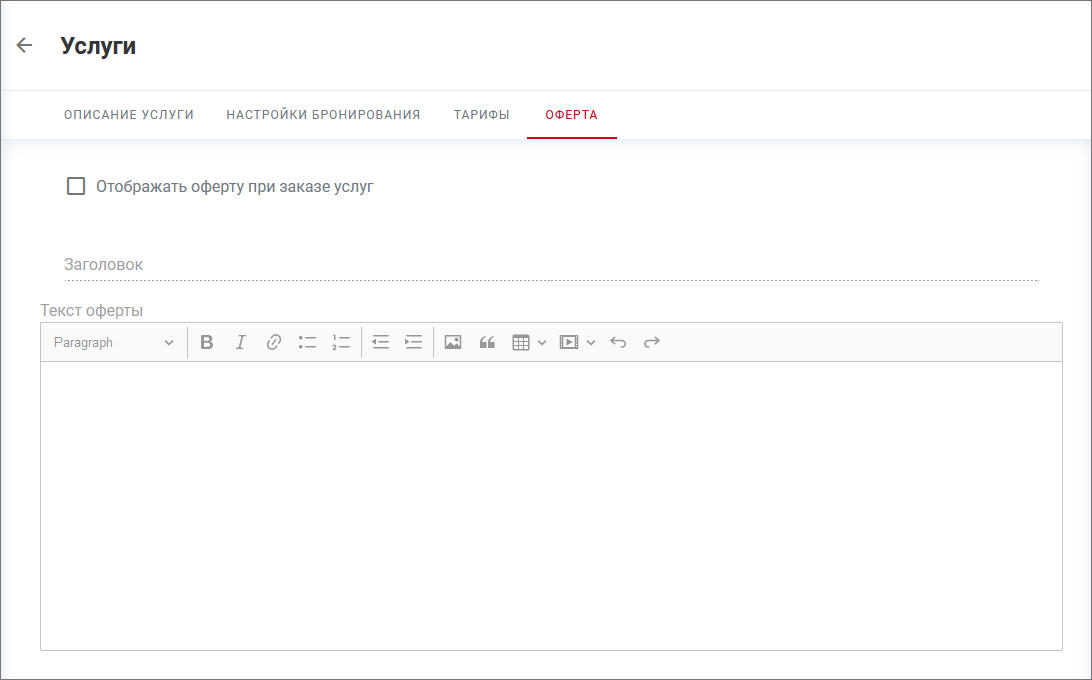Open the Paragraph heading style dropdown

coord(113,342)
